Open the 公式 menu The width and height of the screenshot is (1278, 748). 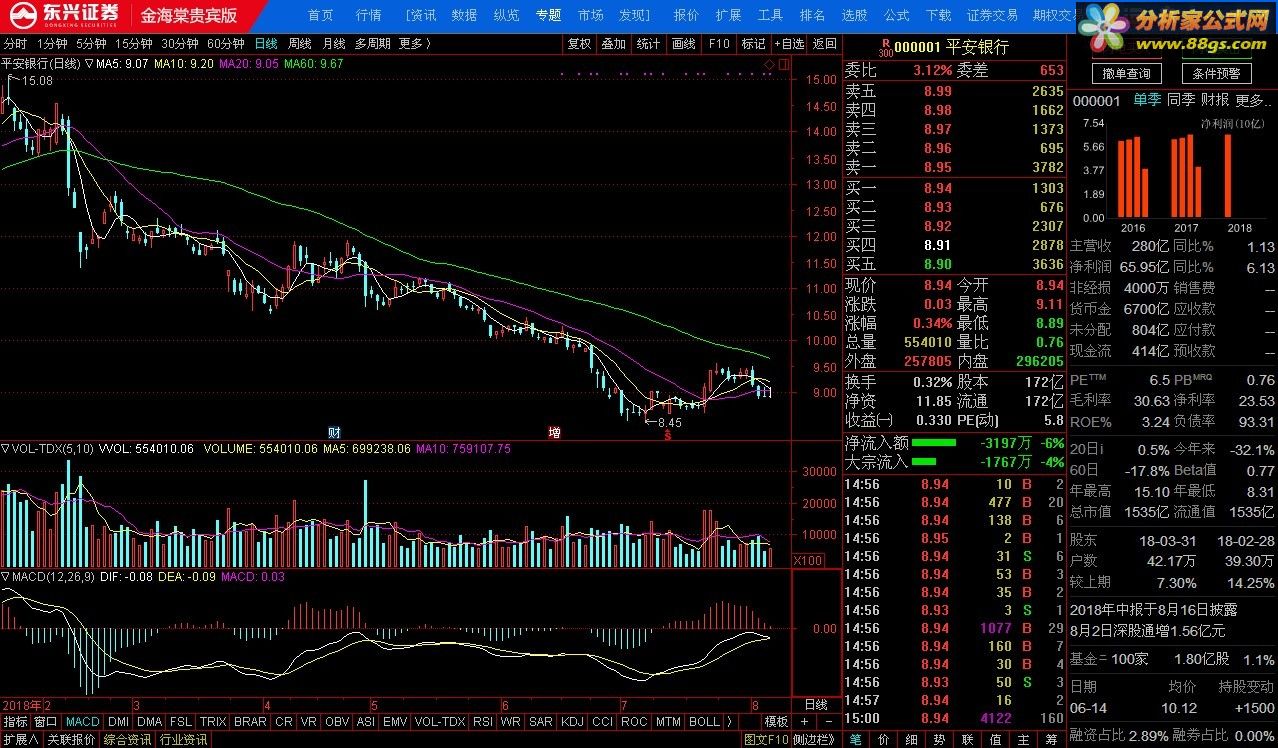coord(896,15)
